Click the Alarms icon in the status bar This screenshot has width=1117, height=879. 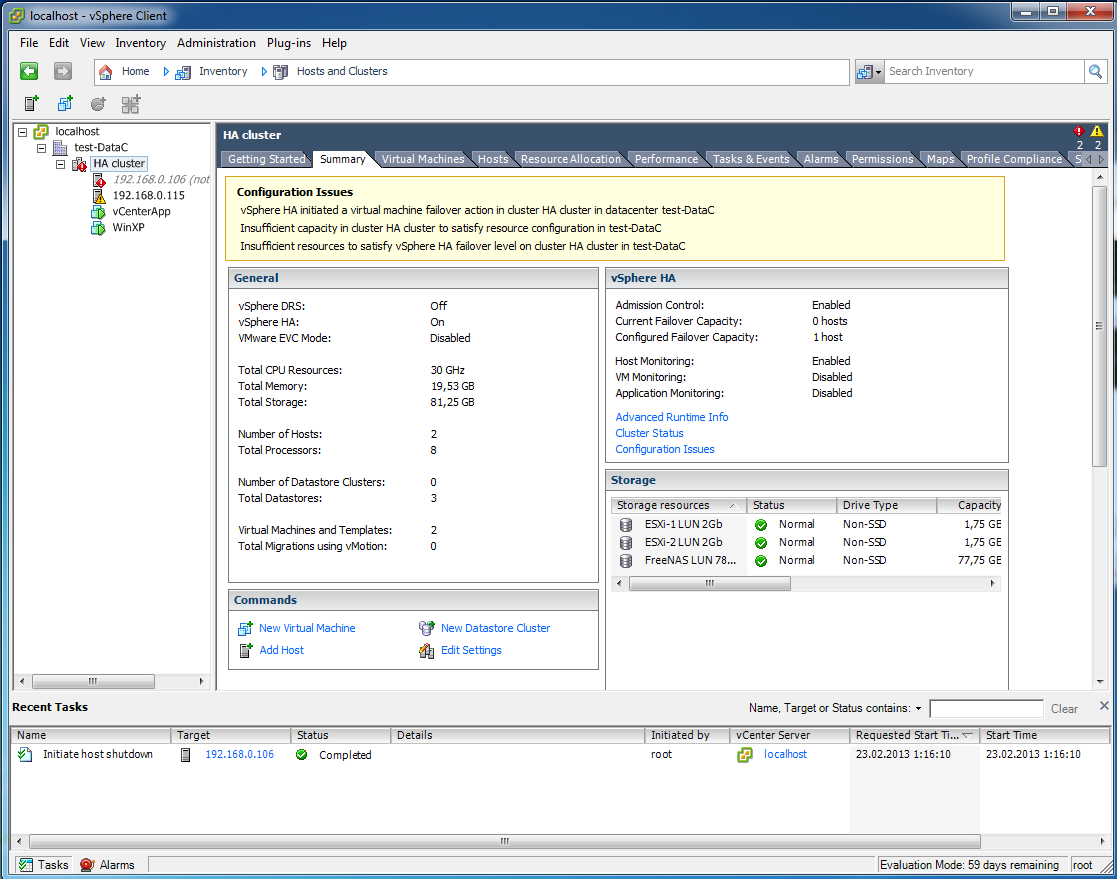pyautogui.click(x=88, y=865)
